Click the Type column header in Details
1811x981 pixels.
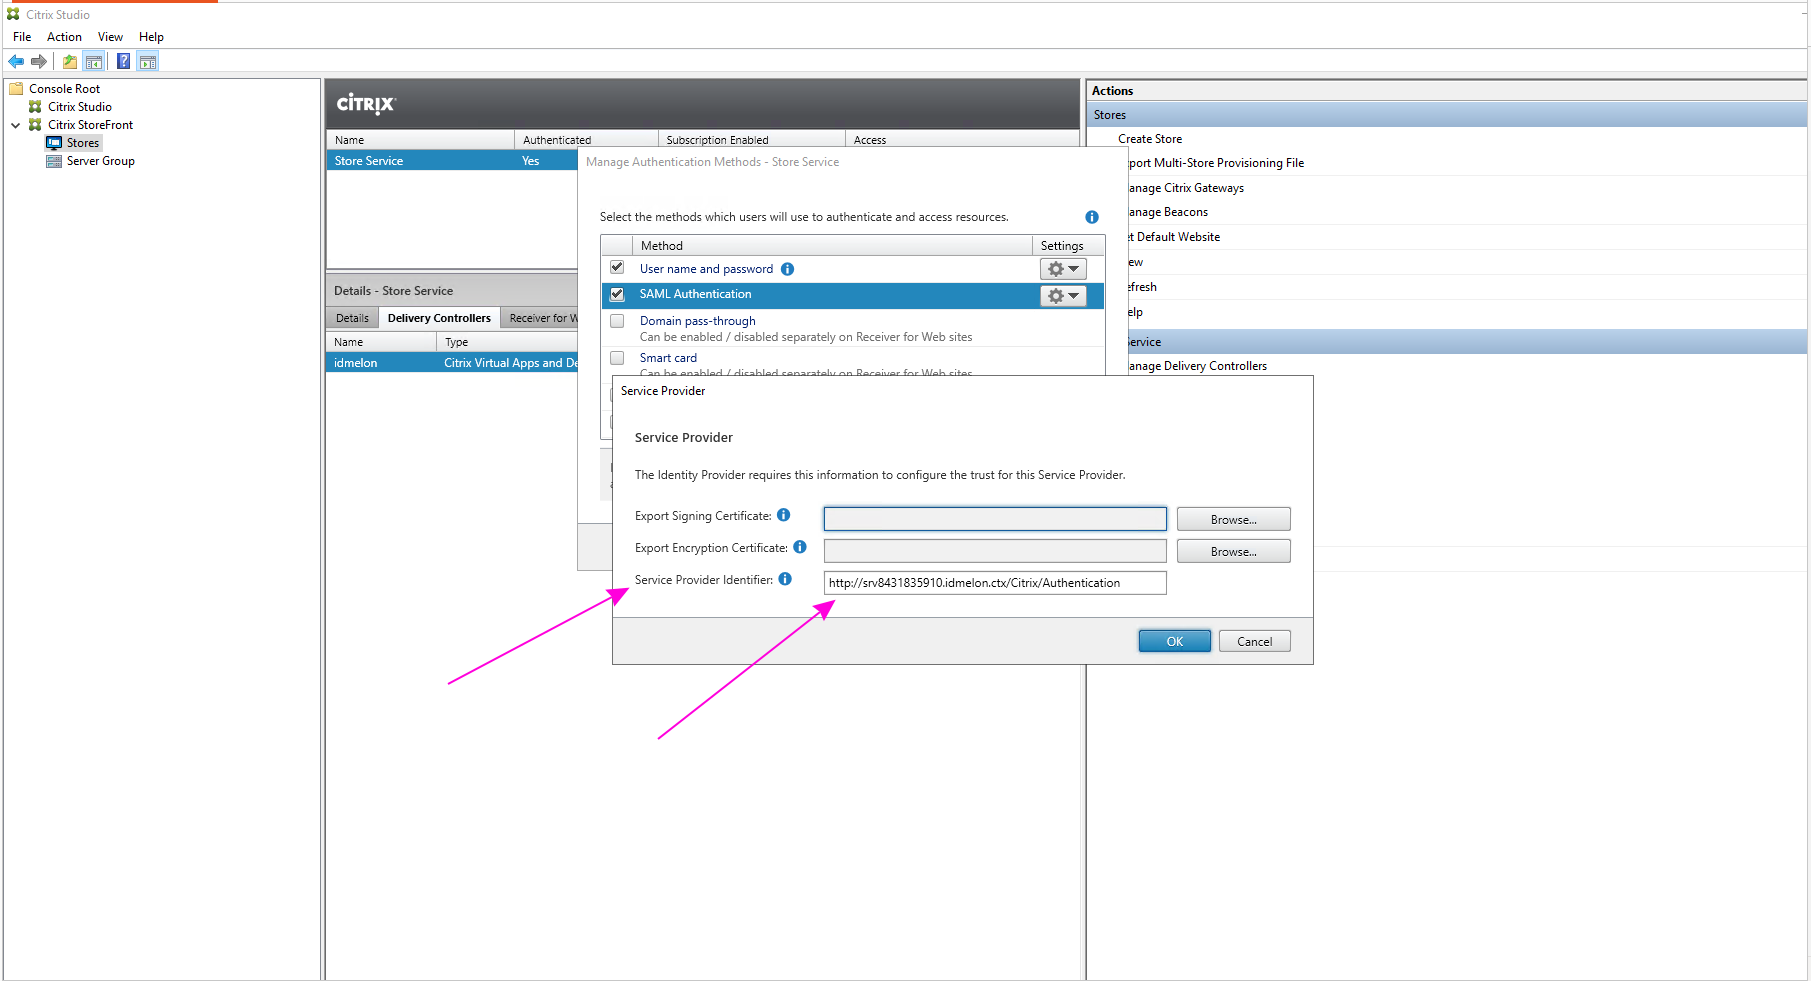507,342
